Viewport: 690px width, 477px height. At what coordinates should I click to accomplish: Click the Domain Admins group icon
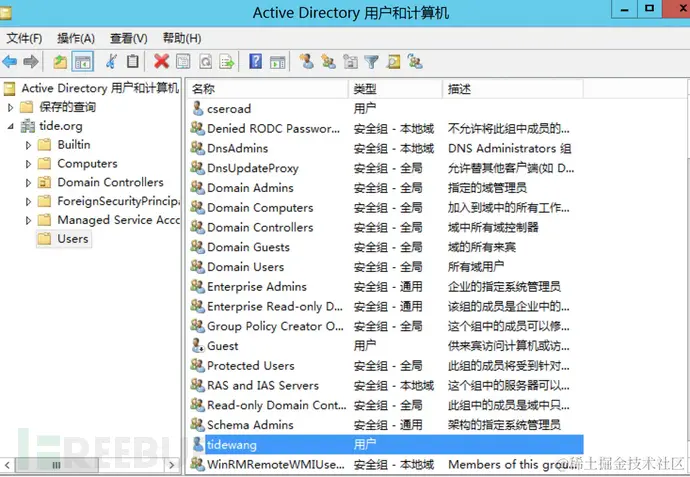198,187
